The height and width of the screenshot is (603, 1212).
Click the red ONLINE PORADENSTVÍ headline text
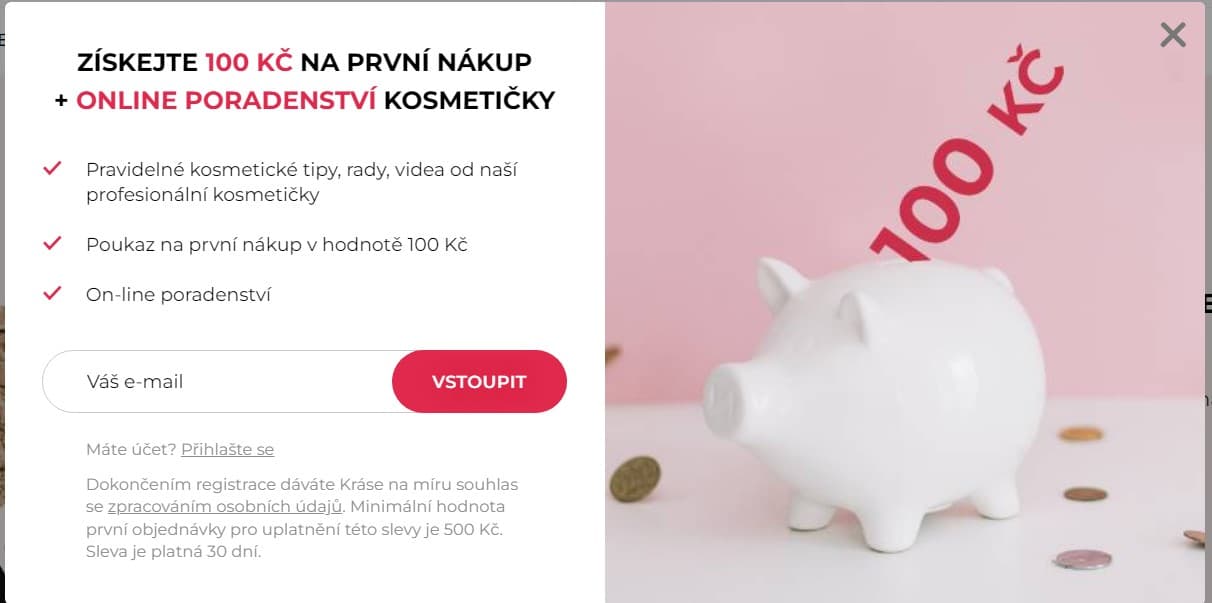(x=226, y=100)
